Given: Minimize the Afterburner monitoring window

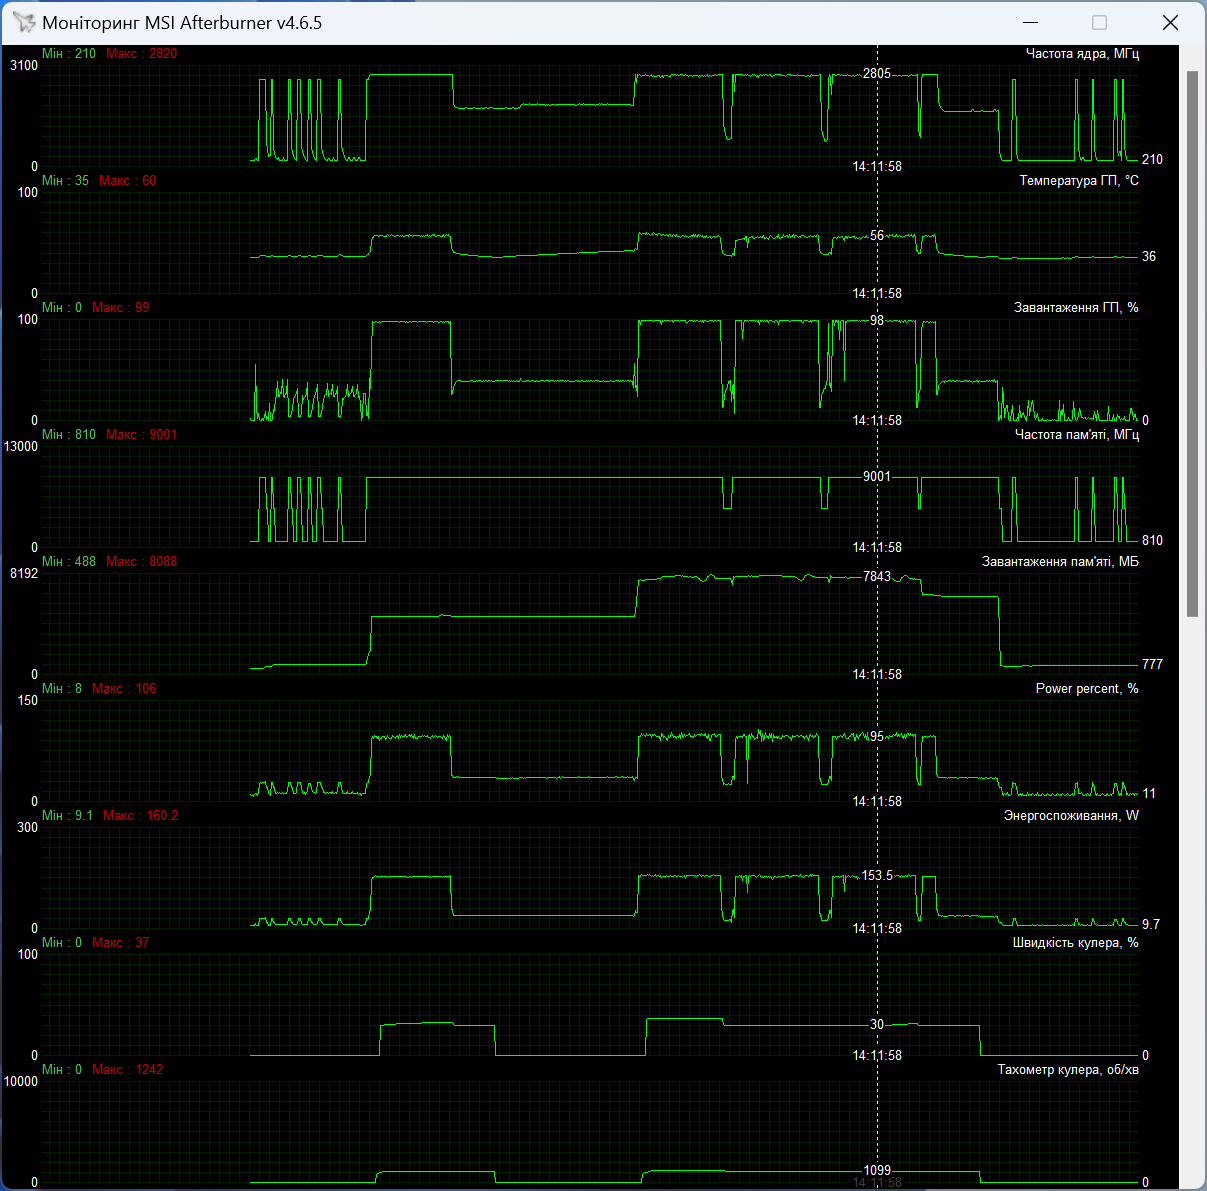Looking at the screenshot, I should click(x=1029, y=22).
